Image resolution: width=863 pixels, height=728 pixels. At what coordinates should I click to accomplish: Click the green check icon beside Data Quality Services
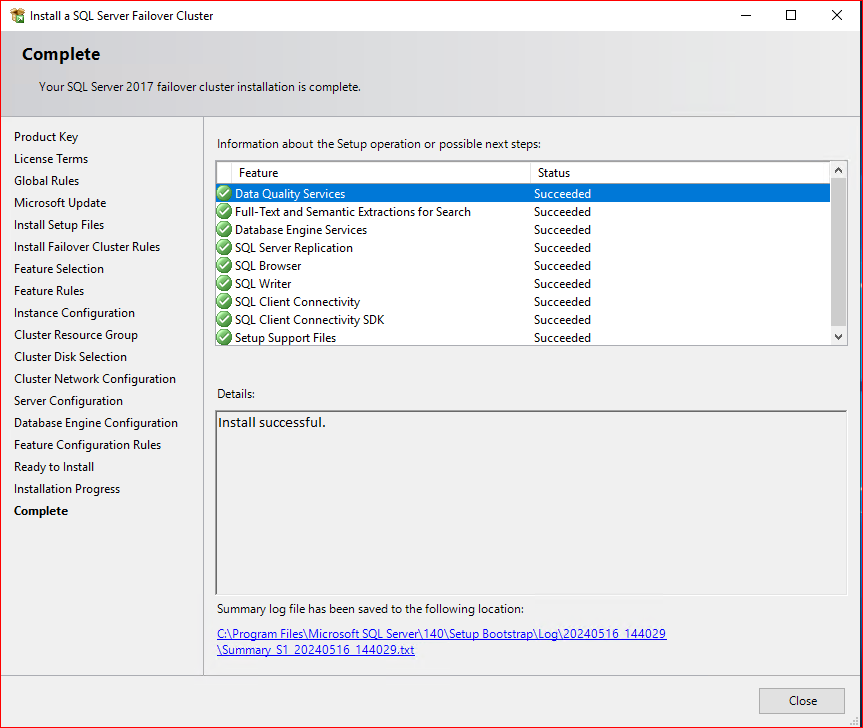click(224, 193)
